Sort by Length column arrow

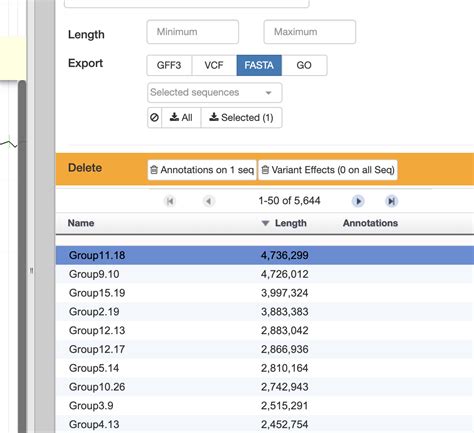pyautogui.click(x=265, y=223)
